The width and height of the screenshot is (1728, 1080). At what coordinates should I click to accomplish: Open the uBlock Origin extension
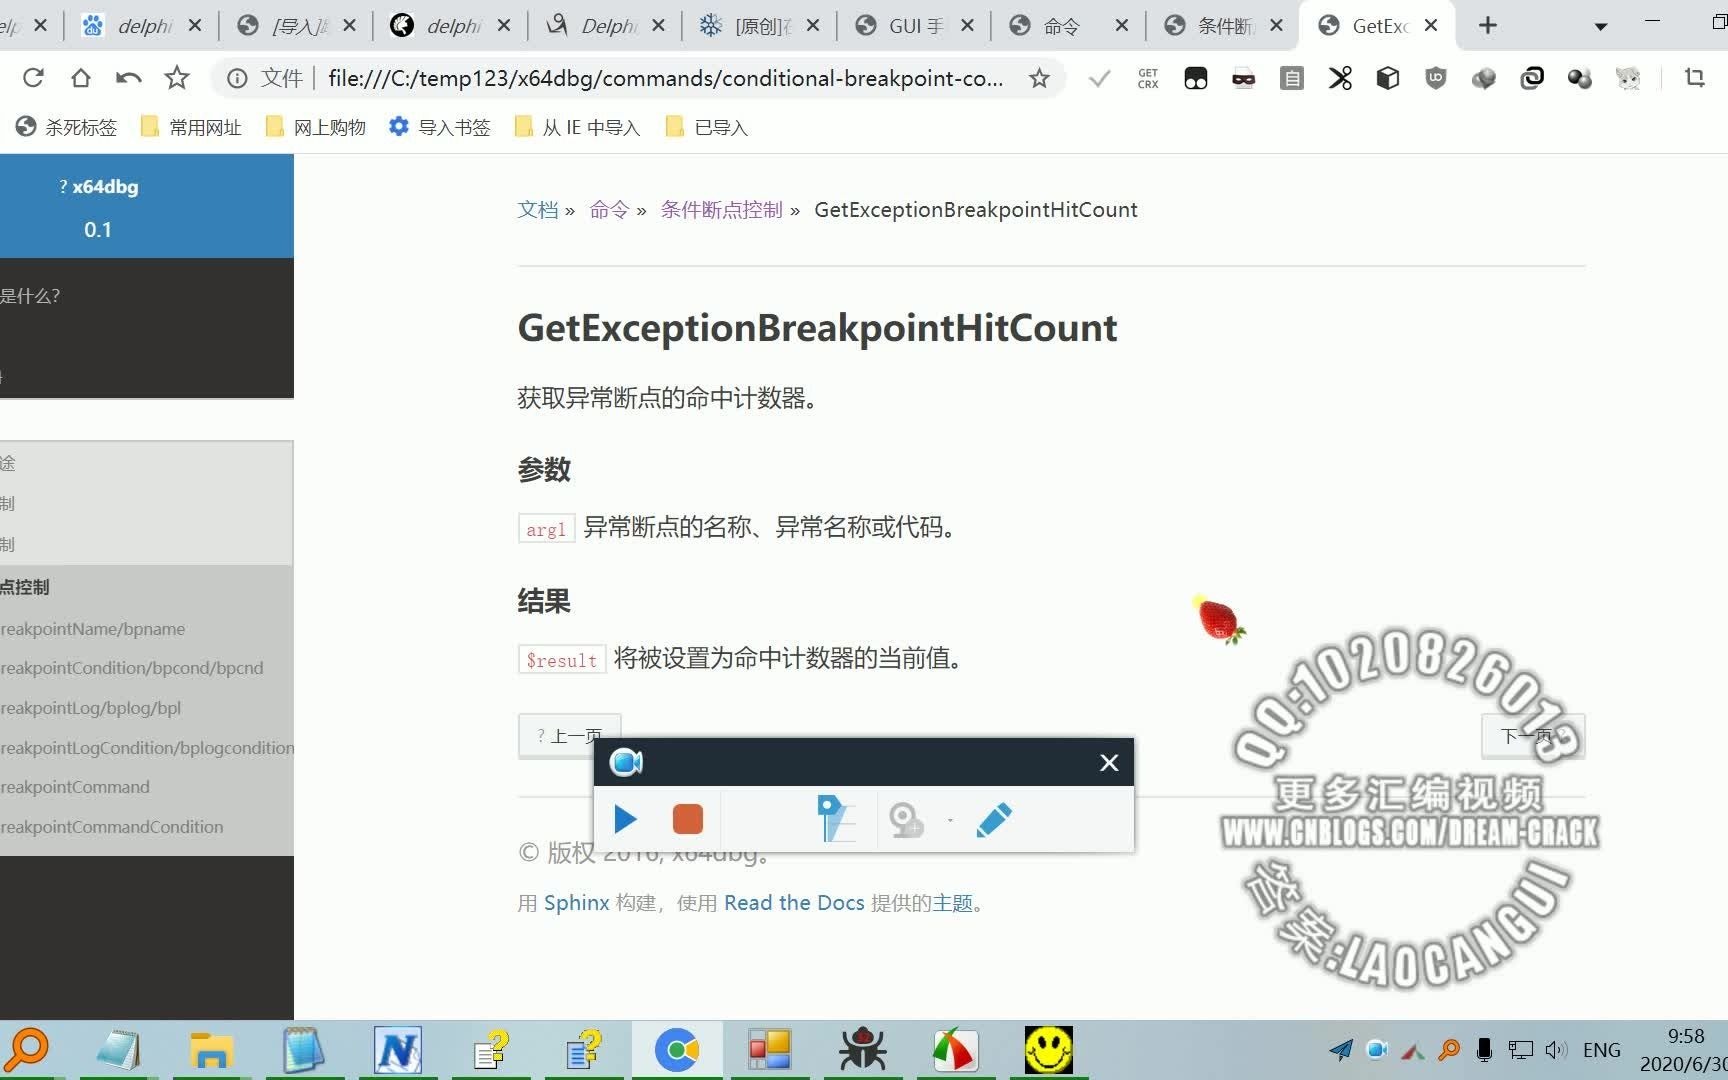click(1436, 78)
